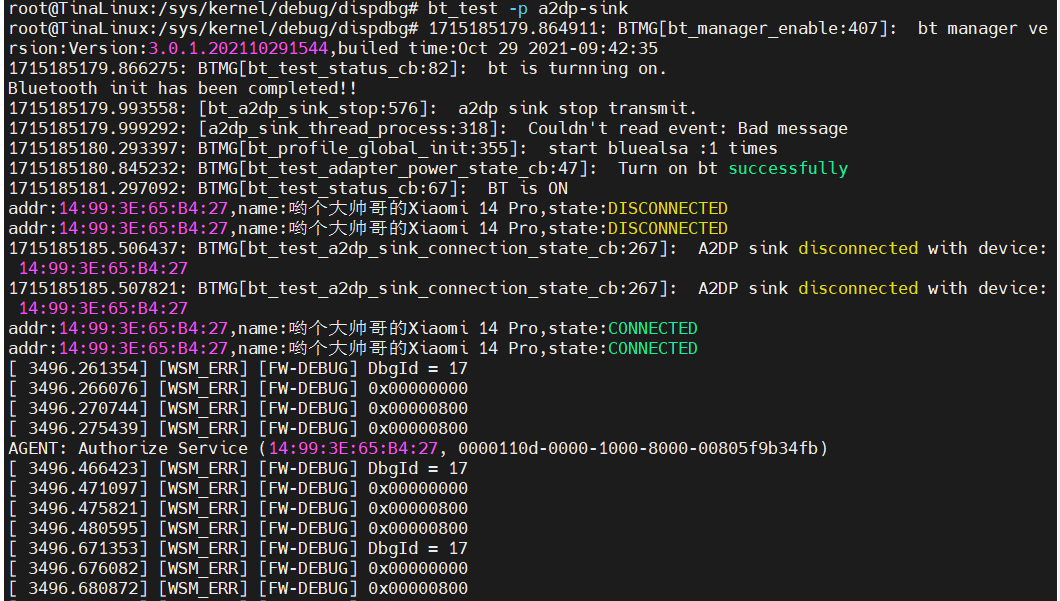Click the 'Bluetooth init has been completed!!' line

click(183, 89)
